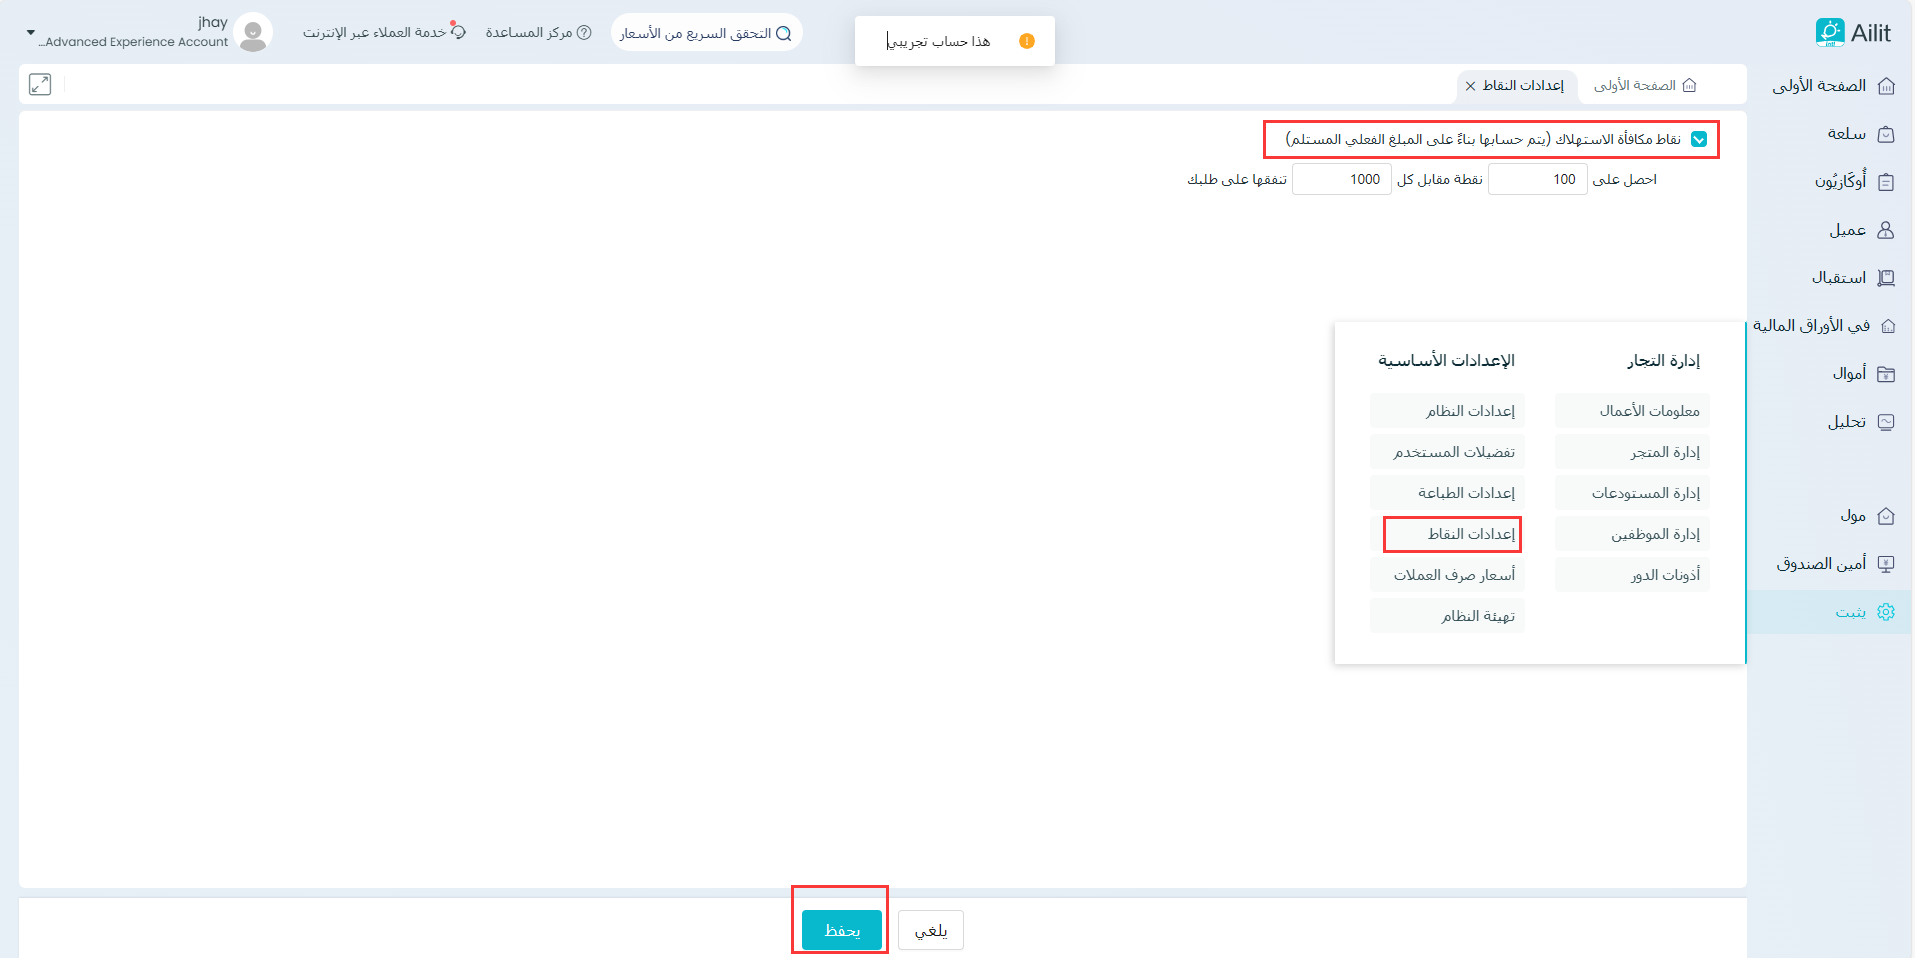Click the fullscreen expand icon
This screenshot has width=1915, height=958.
[40, 85]
